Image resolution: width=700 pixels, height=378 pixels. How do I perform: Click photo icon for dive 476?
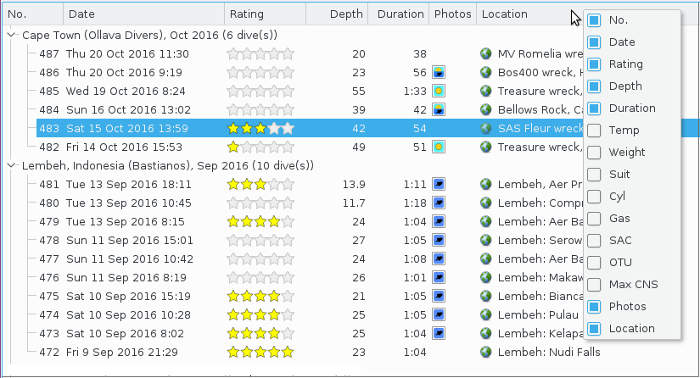pos(438,278)
